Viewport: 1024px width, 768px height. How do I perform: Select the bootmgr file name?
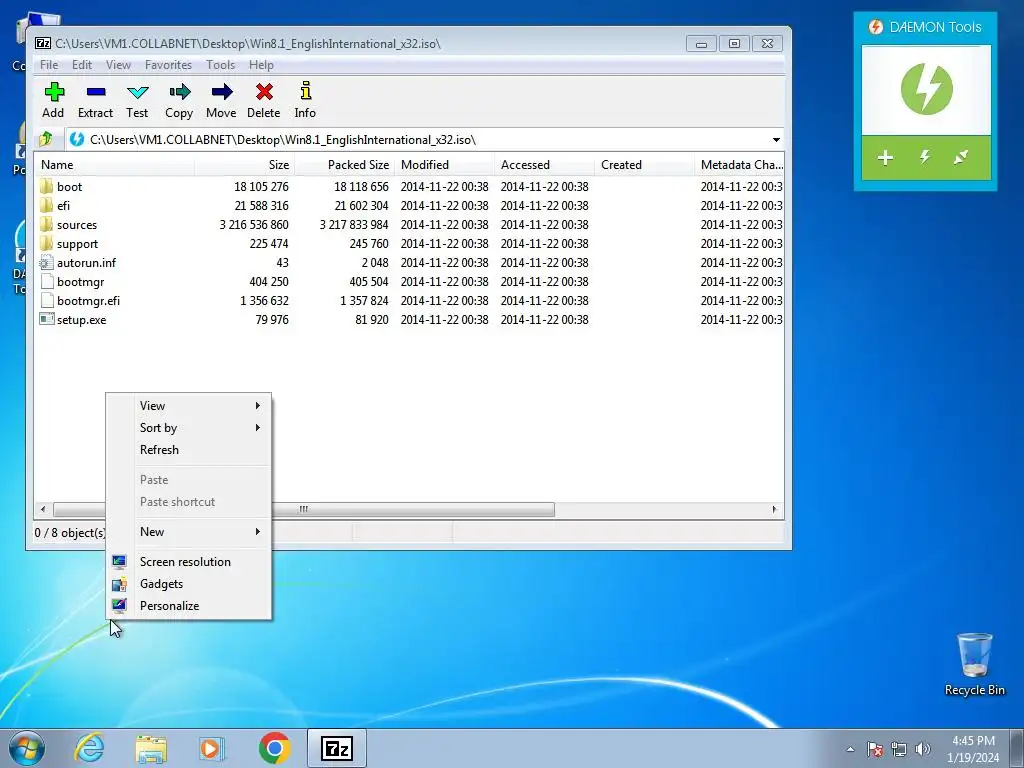pyautogui.click(x=80, y=281)
